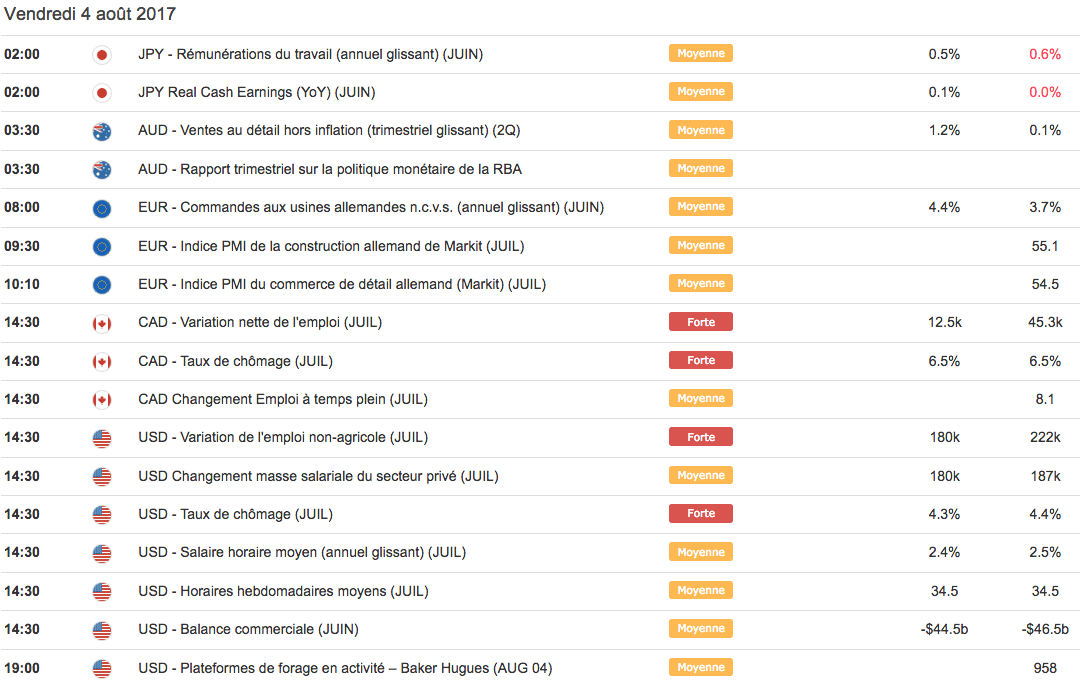Click the Japan flag beside Rémunérations du travail

click(101, 54)
